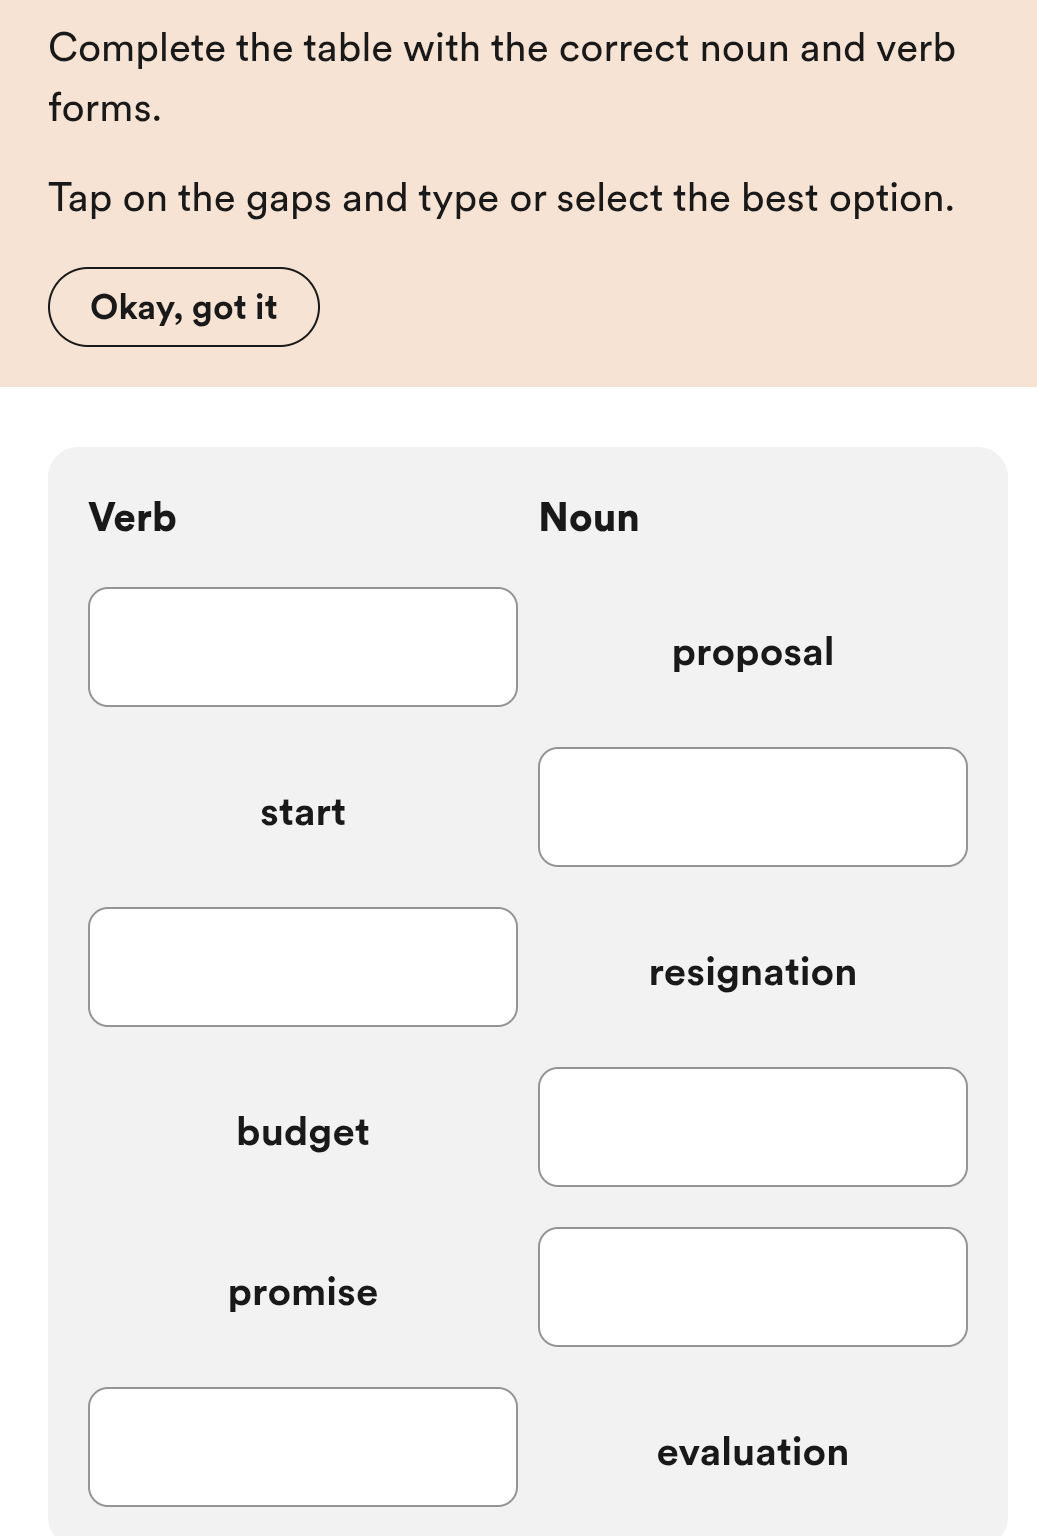Tap the Noun column header
This screenshot has width=1037, height=1536.
coord(589,517)
